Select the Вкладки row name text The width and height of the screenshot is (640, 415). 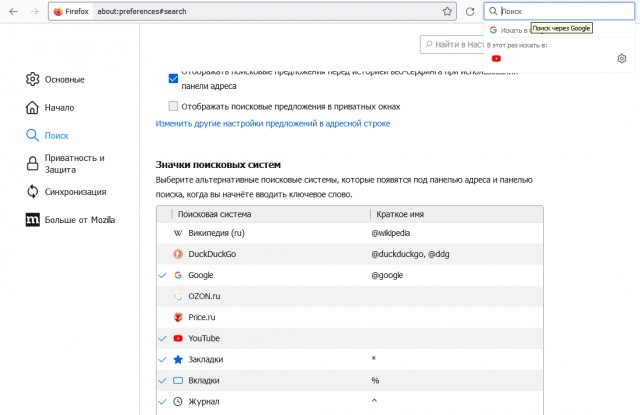click(204, 380)
